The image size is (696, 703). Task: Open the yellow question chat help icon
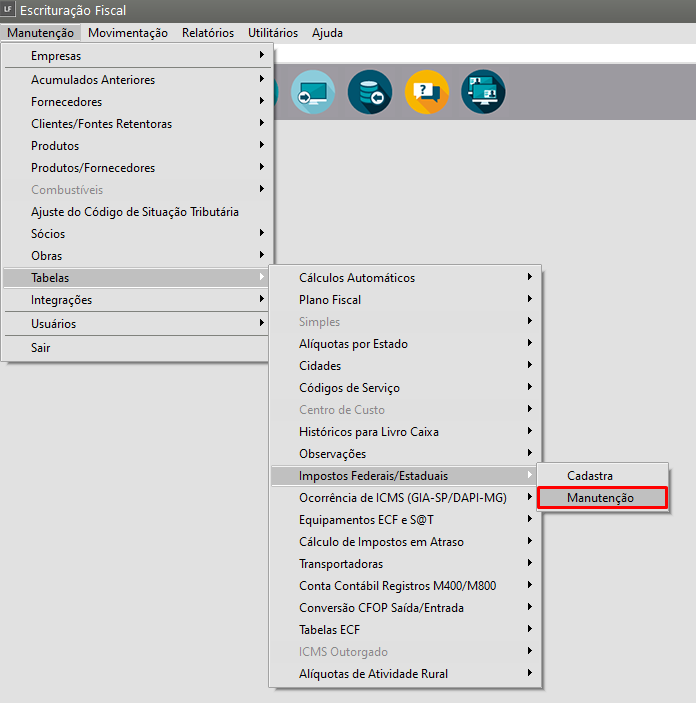click(427, 92)
